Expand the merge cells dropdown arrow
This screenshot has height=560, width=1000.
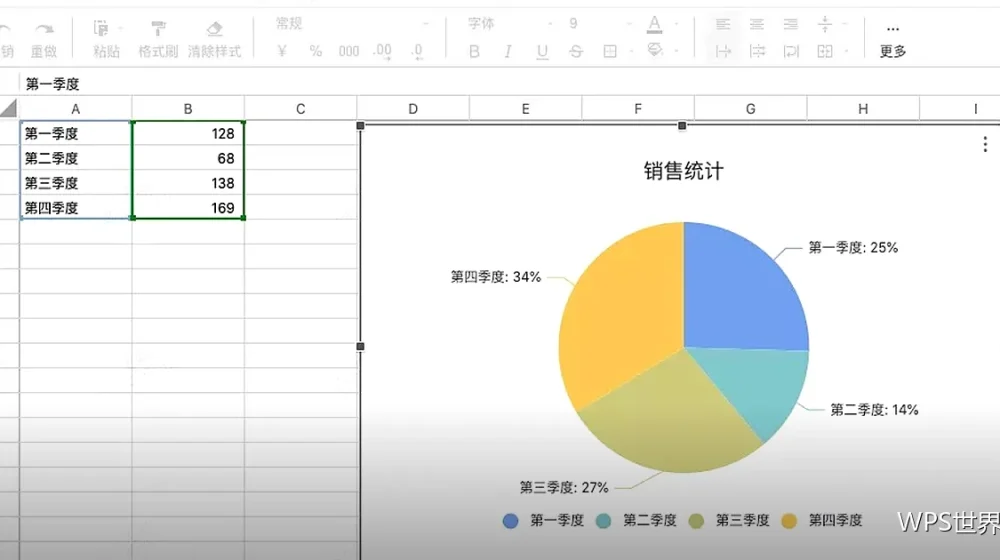[x=846, y=51]
